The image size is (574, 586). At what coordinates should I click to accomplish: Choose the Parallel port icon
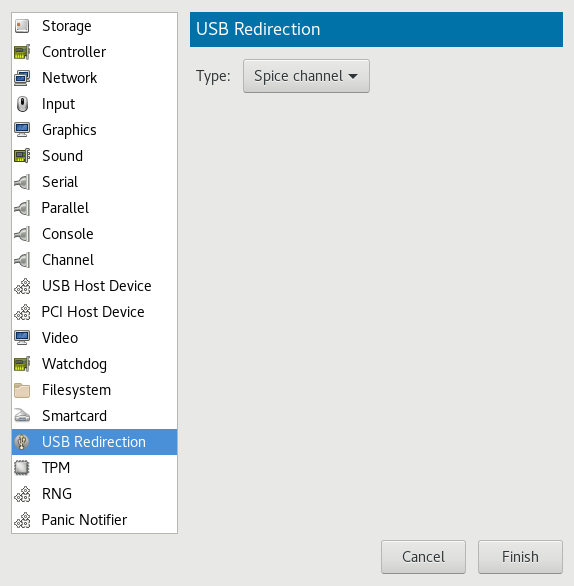pos(22,208)
